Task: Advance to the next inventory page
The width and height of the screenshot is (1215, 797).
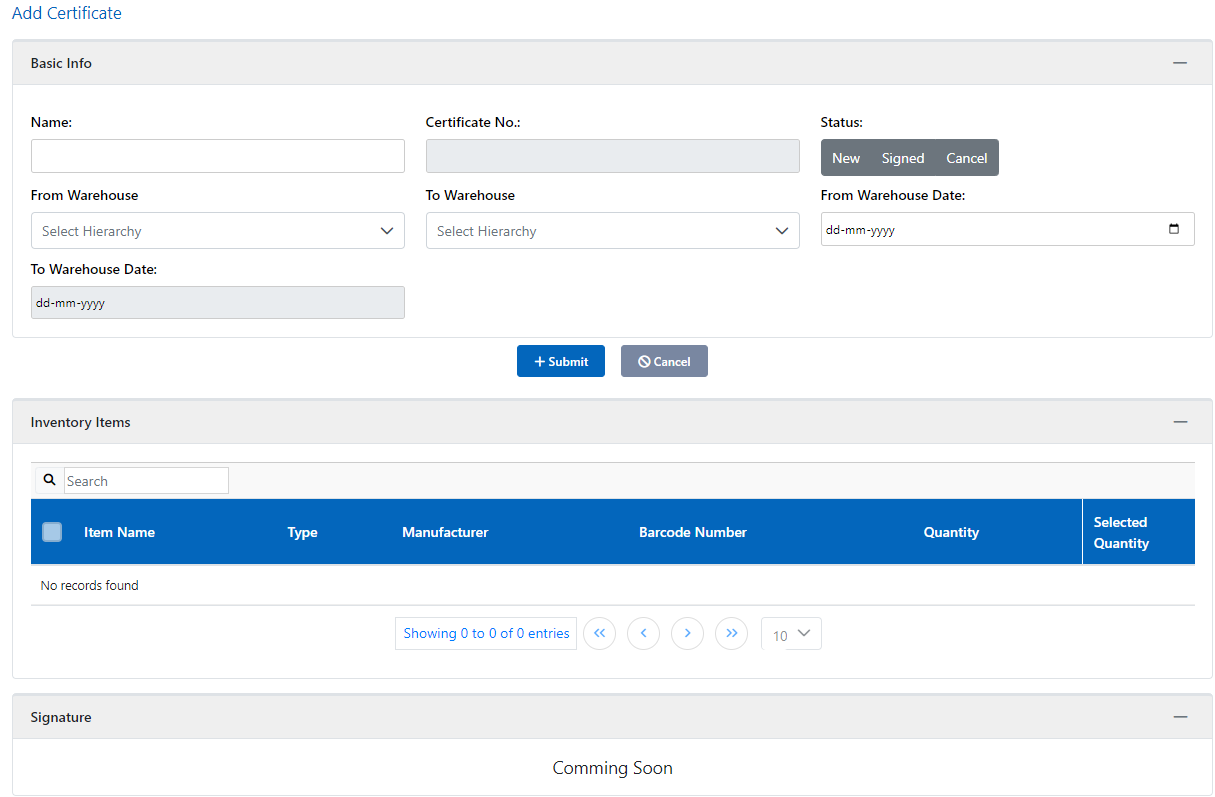Action: point(687,633)
